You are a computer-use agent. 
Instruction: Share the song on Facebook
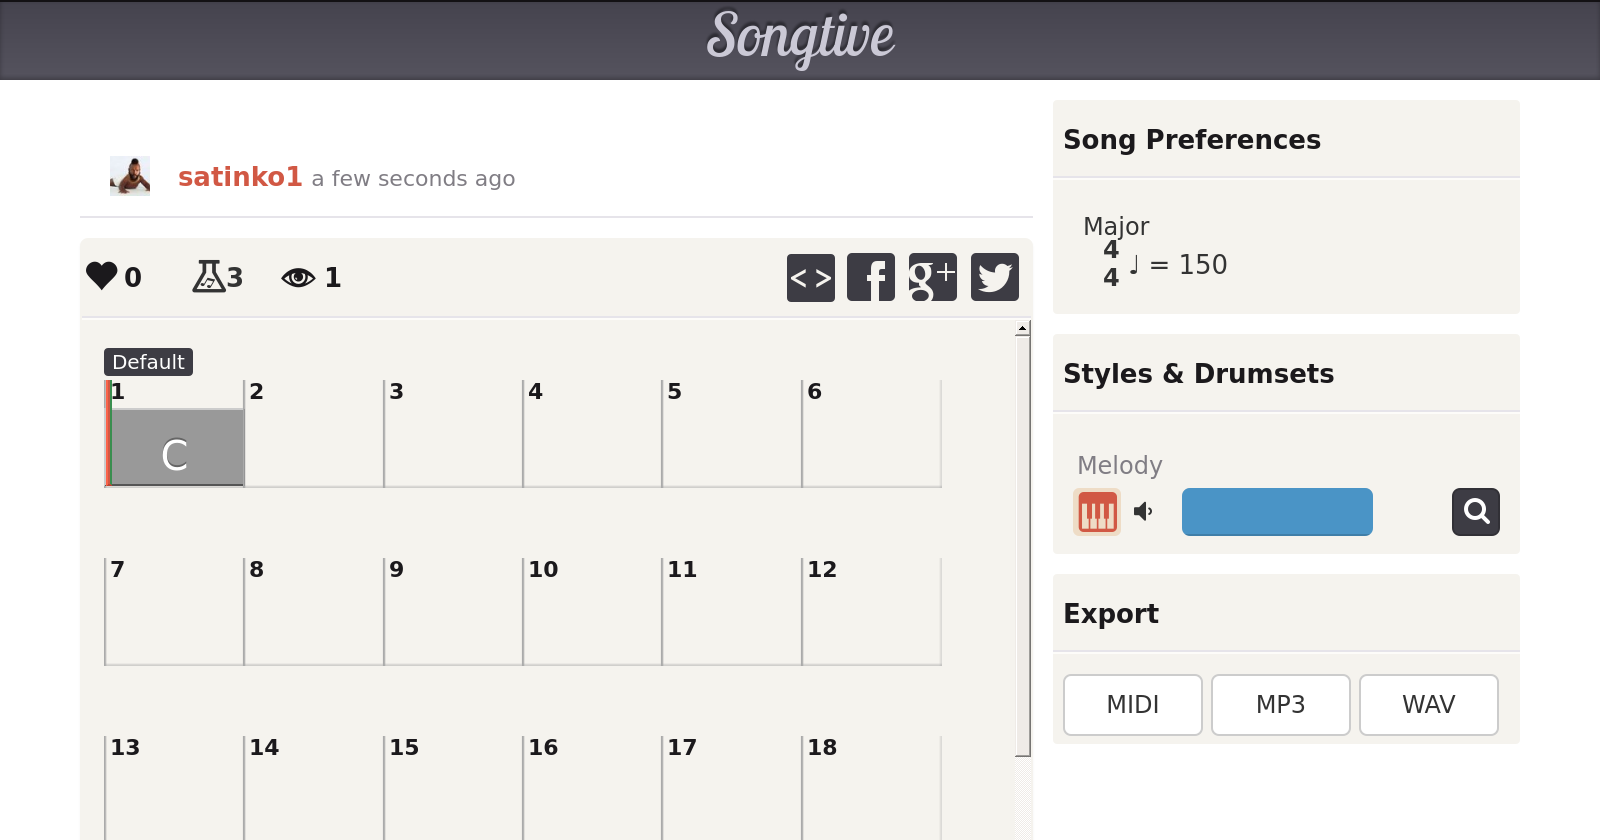point(871,277)
